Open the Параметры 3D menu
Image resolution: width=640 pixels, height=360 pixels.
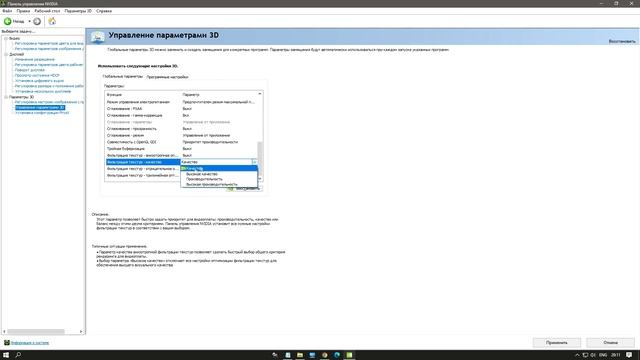coord(78,11)
